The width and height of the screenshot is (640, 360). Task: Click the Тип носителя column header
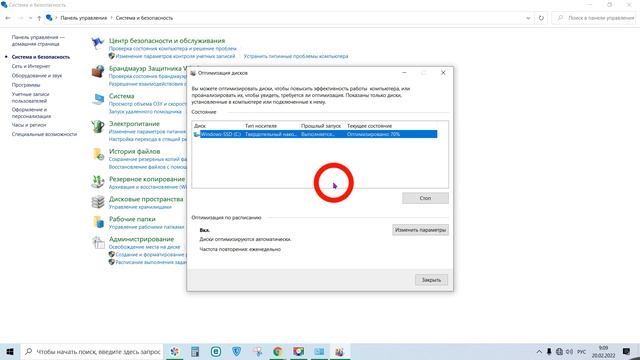point(261,126)
